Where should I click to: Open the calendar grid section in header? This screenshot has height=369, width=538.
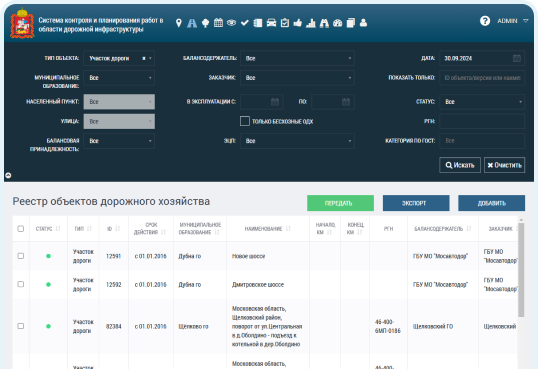218,23
